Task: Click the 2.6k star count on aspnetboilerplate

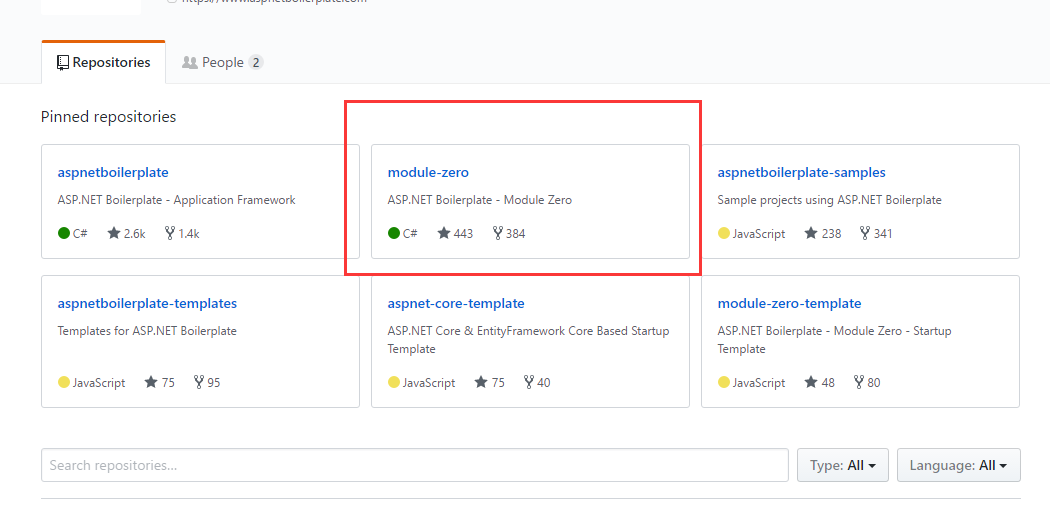Action: click(x=135, y=234)
